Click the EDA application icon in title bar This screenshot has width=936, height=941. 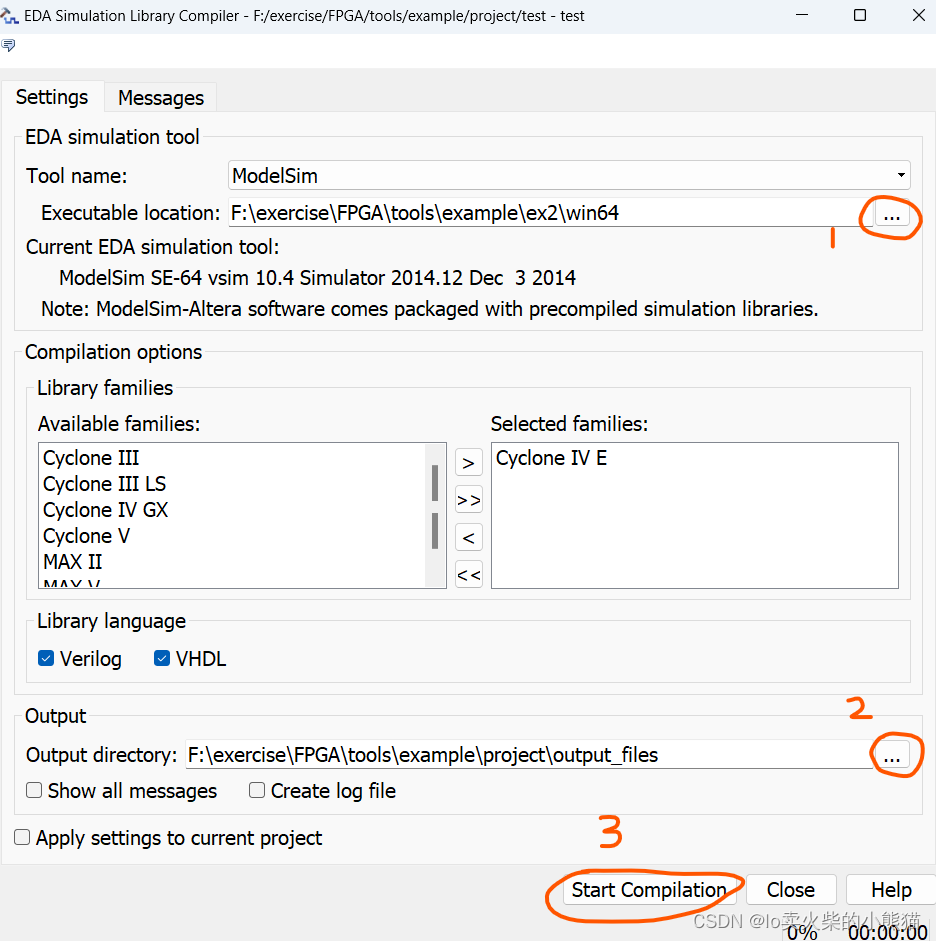[x=11, y=16]
